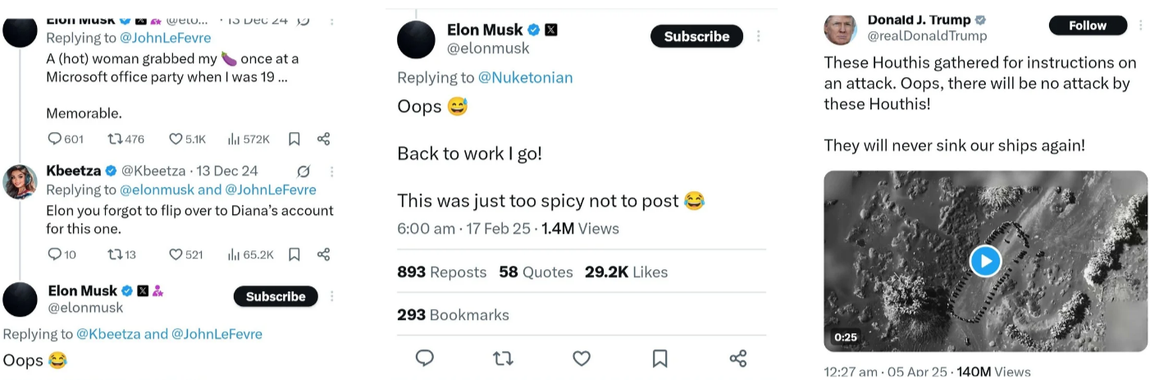Bookmark the 'Back to work I go' tweet
This screenshot has height=380, width=1150.
[660, 358]
